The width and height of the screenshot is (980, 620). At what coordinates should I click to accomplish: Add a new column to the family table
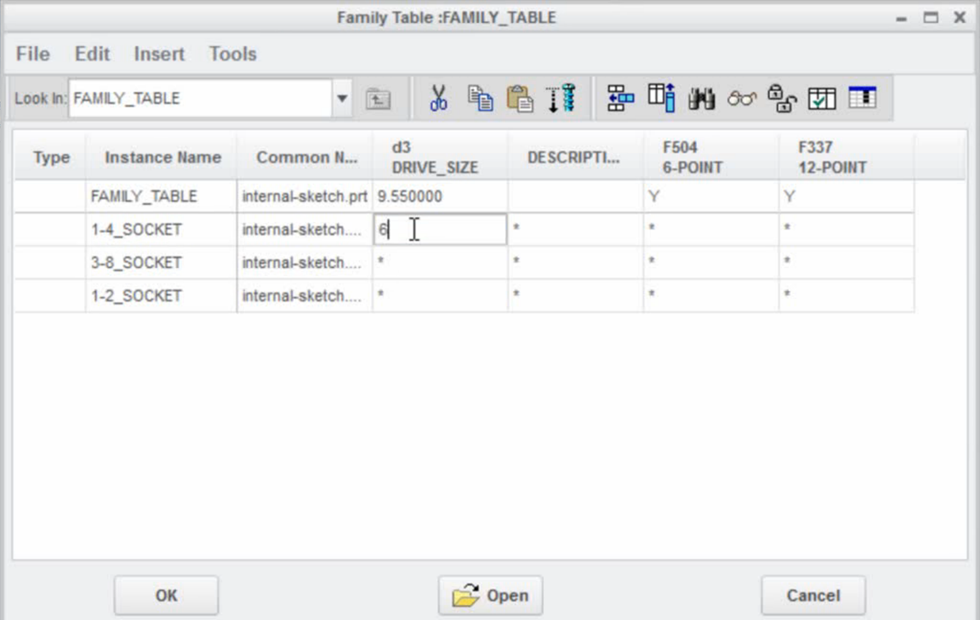click(662, 97)
